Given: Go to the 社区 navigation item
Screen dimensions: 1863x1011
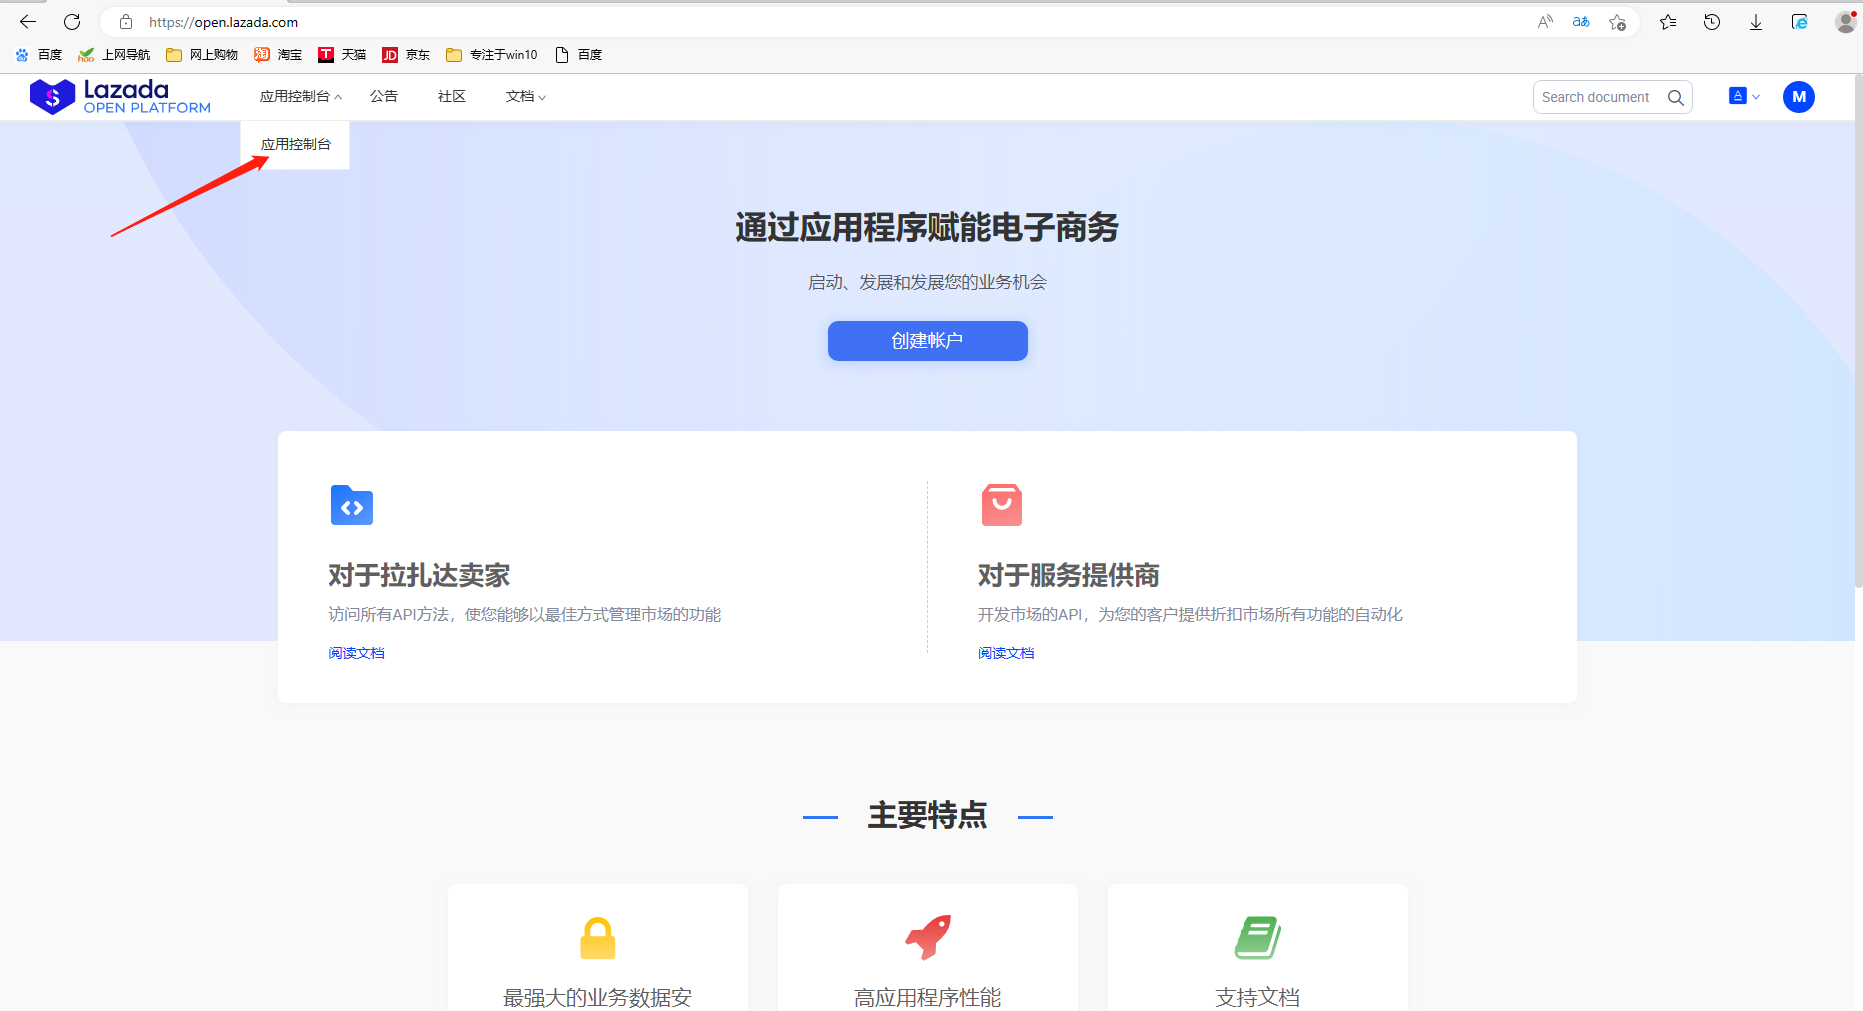Looking at the screenshot, I should pos(451,97).
